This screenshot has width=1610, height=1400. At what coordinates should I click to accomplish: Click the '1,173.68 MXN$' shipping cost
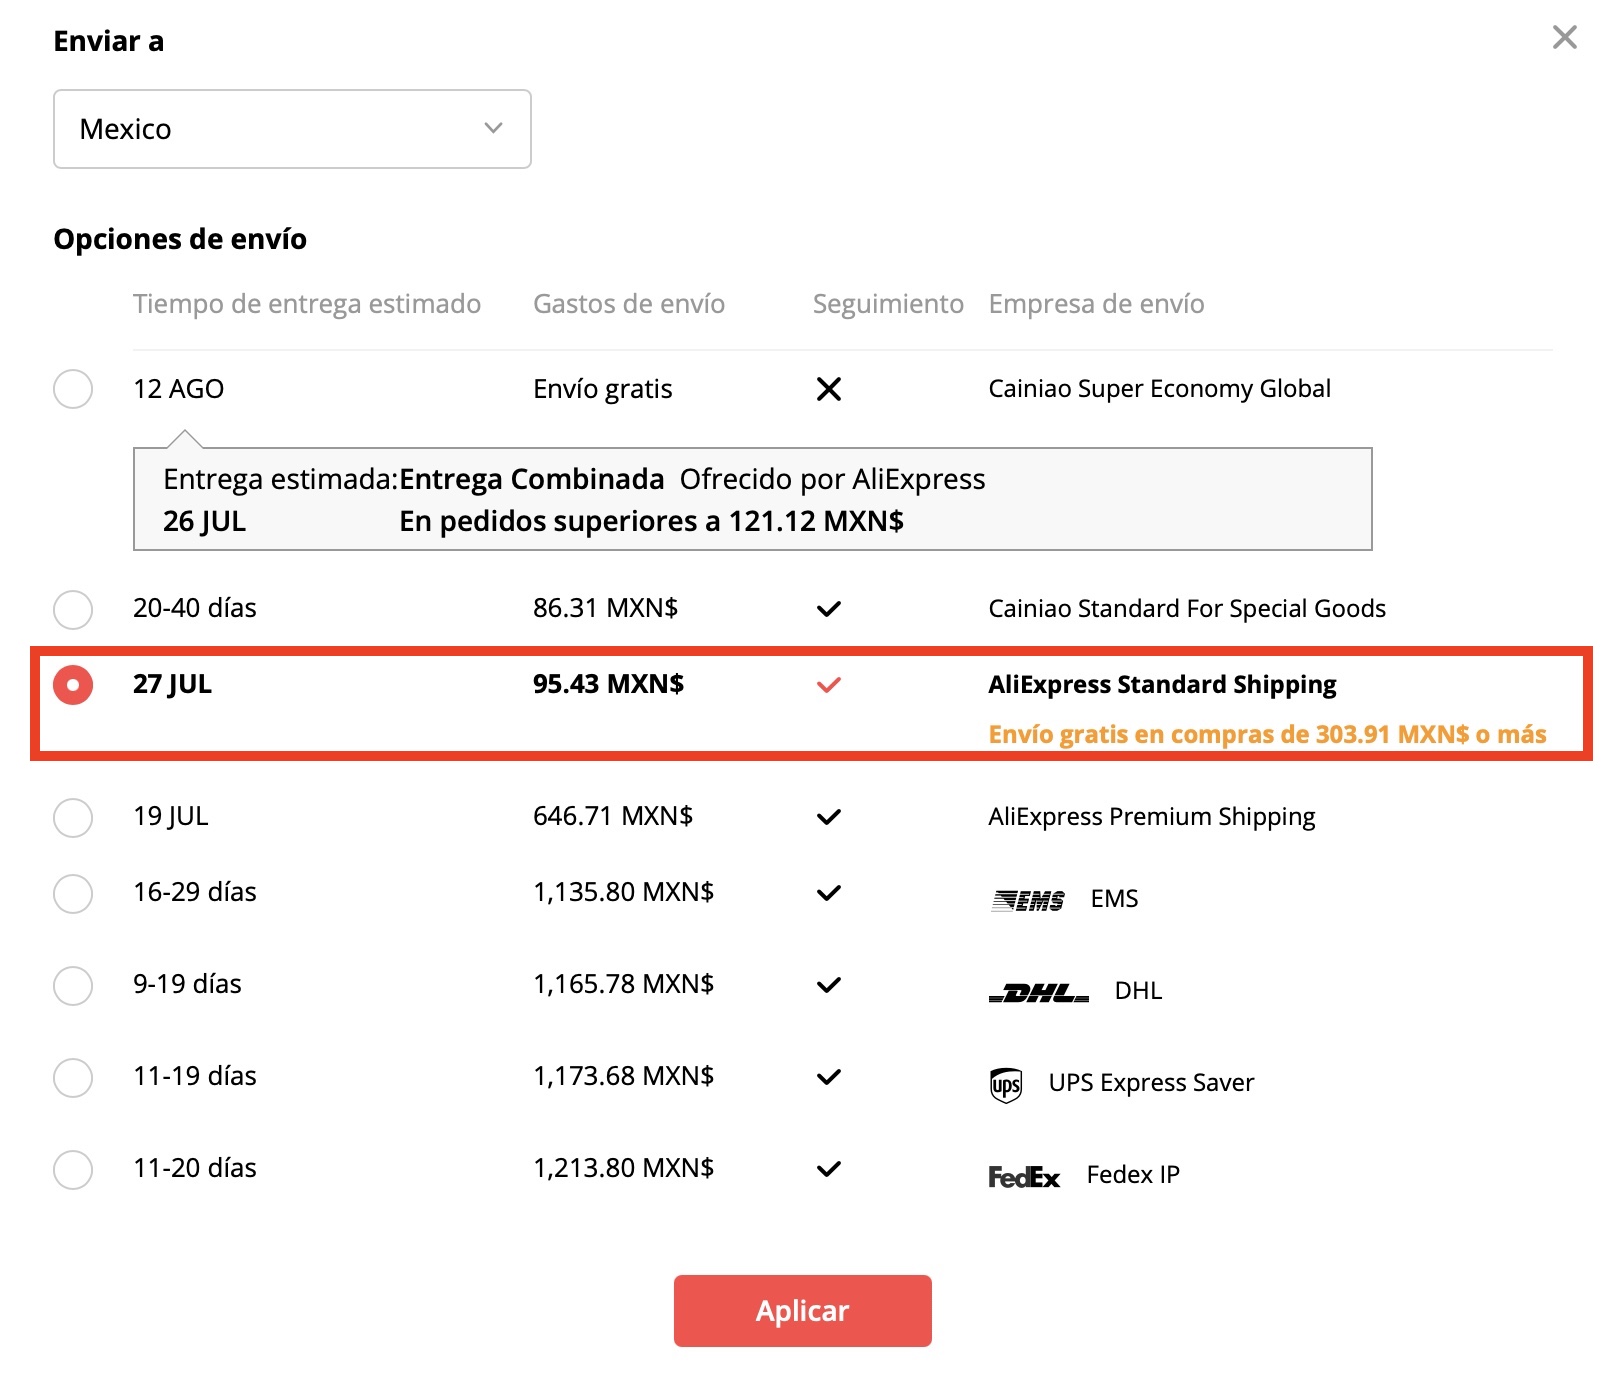coord(624,1076)
